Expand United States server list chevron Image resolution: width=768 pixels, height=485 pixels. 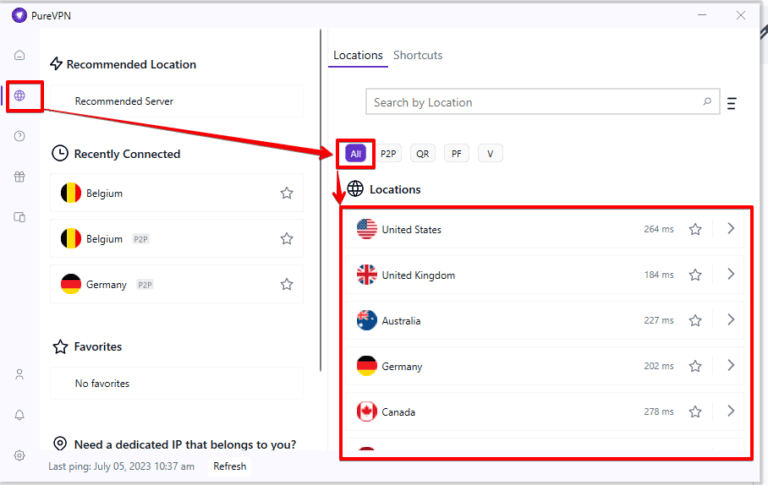pos(731,229)
